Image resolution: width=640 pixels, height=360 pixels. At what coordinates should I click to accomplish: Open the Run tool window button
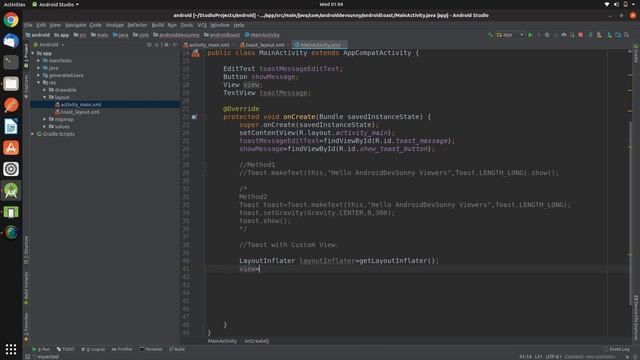(x=41, y=349)
